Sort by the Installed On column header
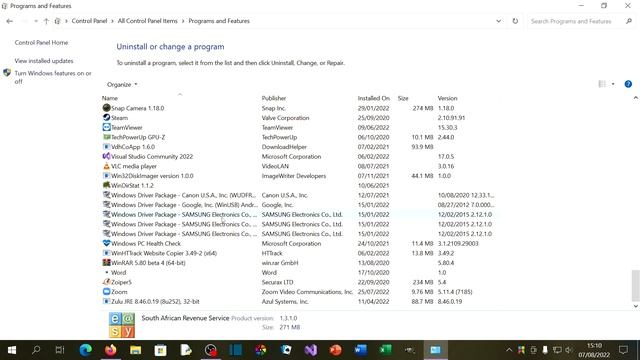The image size is (640, 360). [373, 98]
